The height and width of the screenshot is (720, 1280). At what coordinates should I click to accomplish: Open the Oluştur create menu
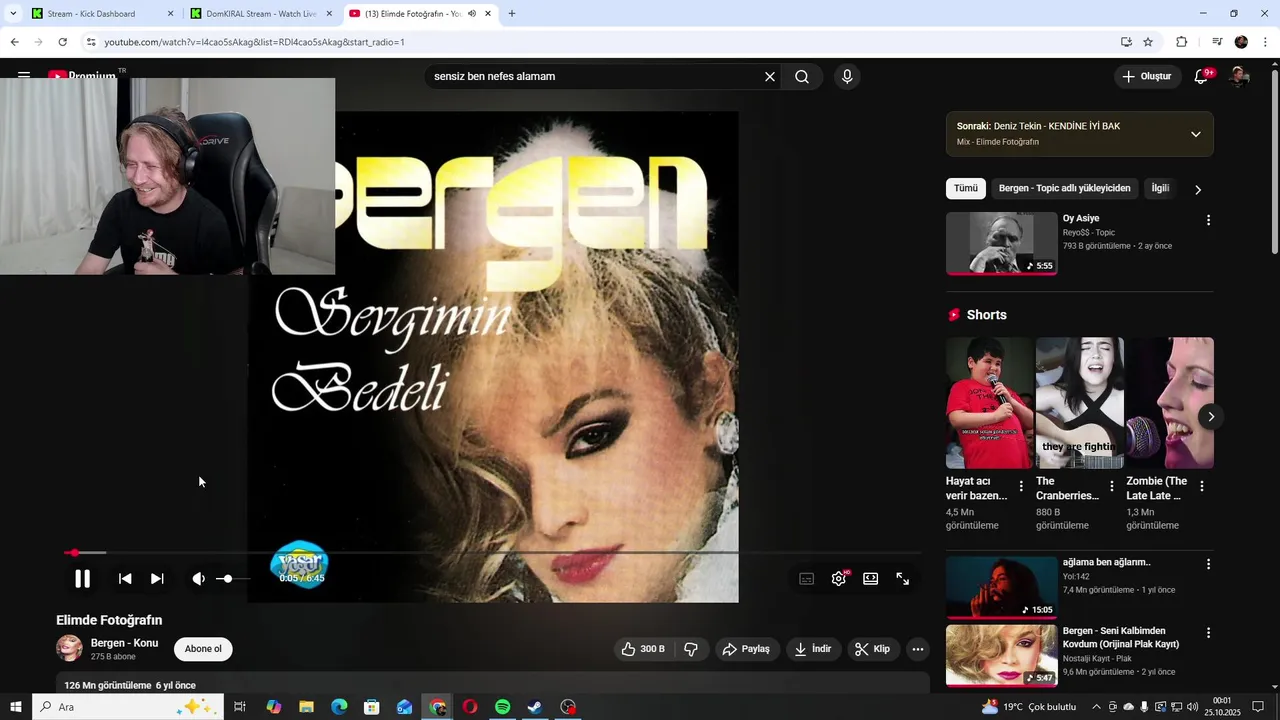click(x=1146, y=76)
